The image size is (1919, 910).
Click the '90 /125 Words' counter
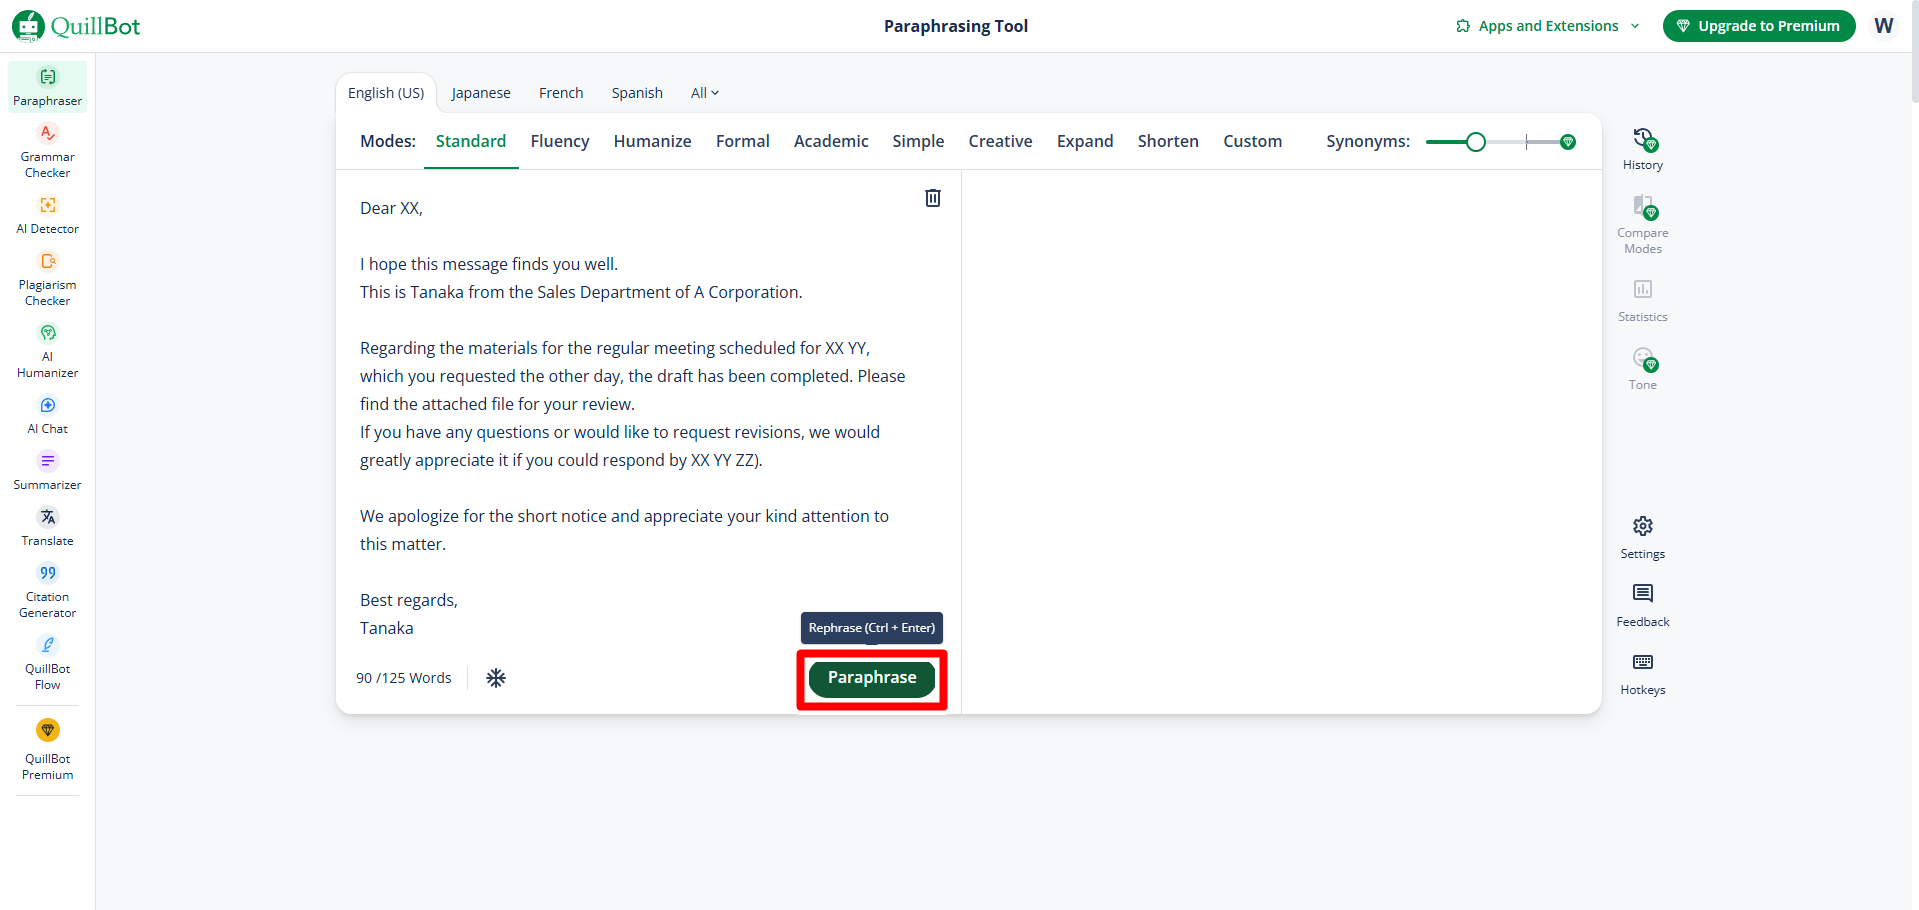(404, 678)
